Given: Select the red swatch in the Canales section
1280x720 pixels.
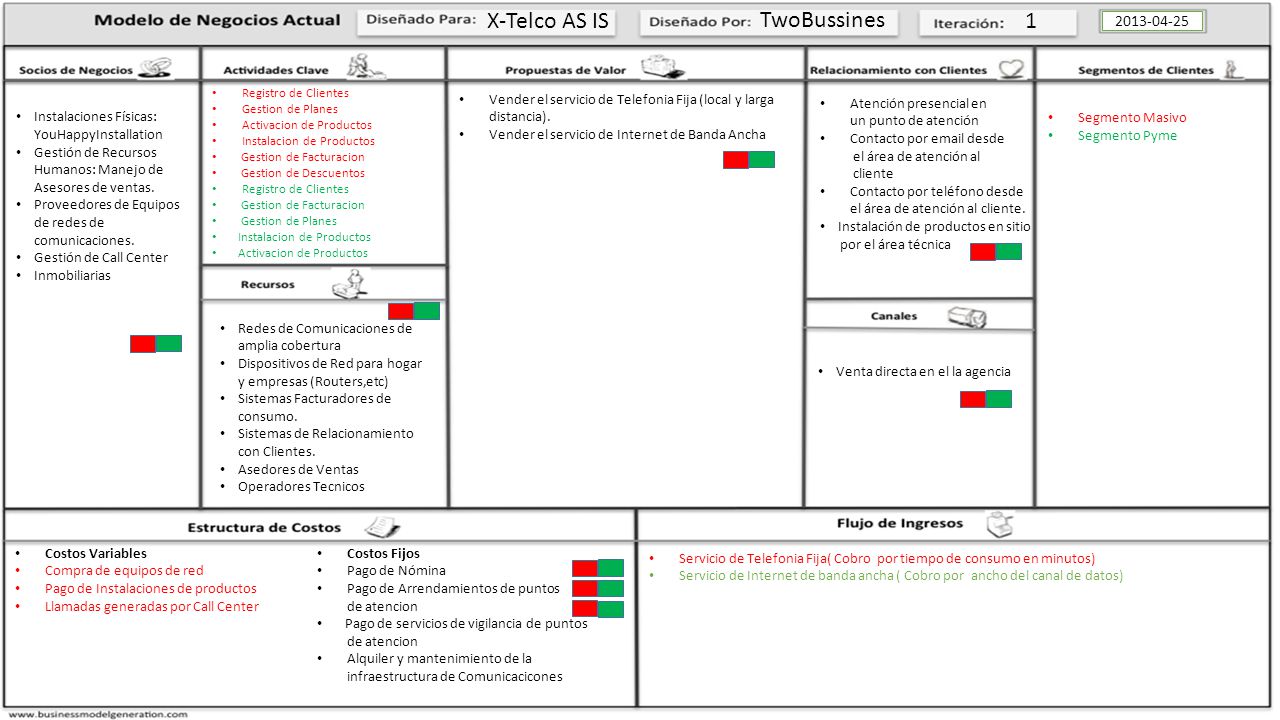Looking at the screenshot, I should [973, 399].
